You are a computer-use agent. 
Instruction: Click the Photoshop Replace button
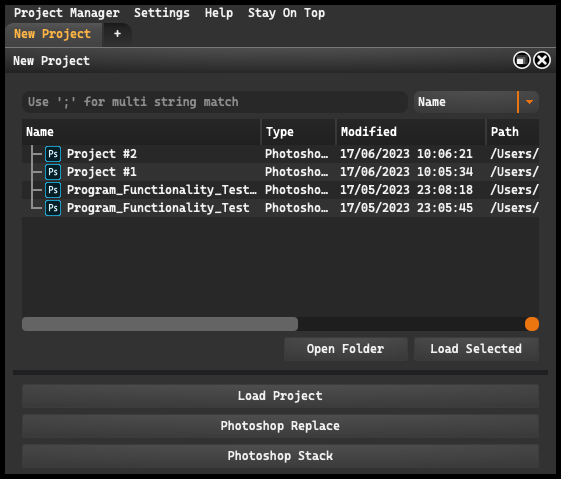coord(280,426)
